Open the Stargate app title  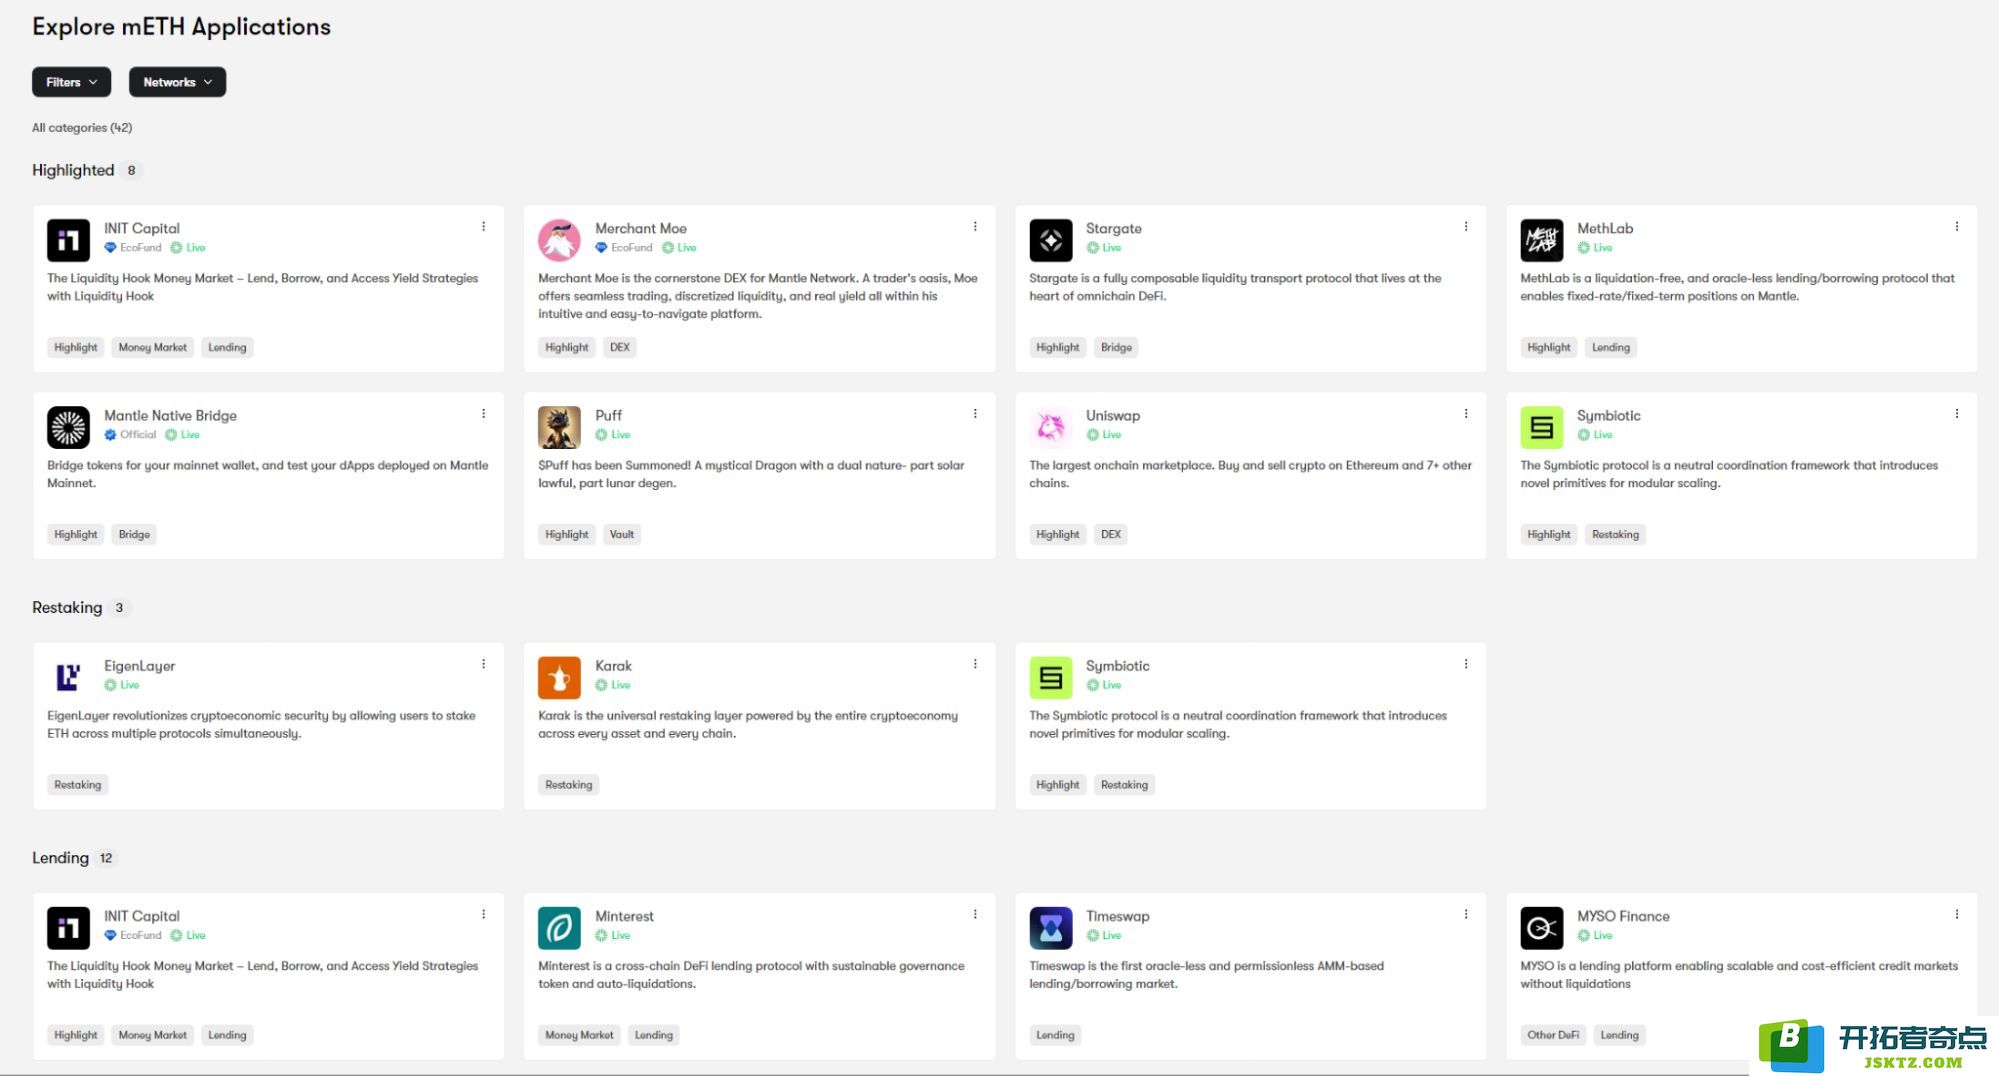[x=1114, y=229]
